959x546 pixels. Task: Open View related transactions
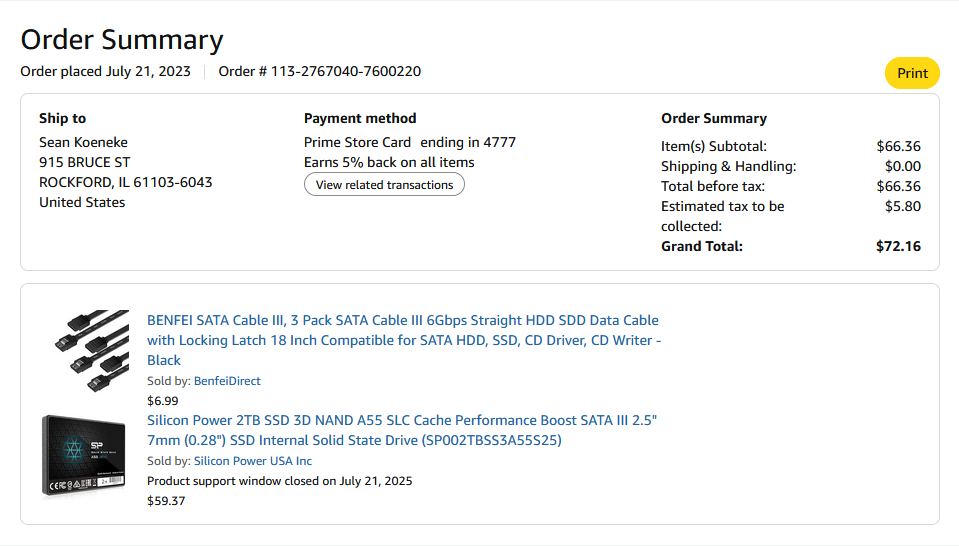click(x=384, y=185)
